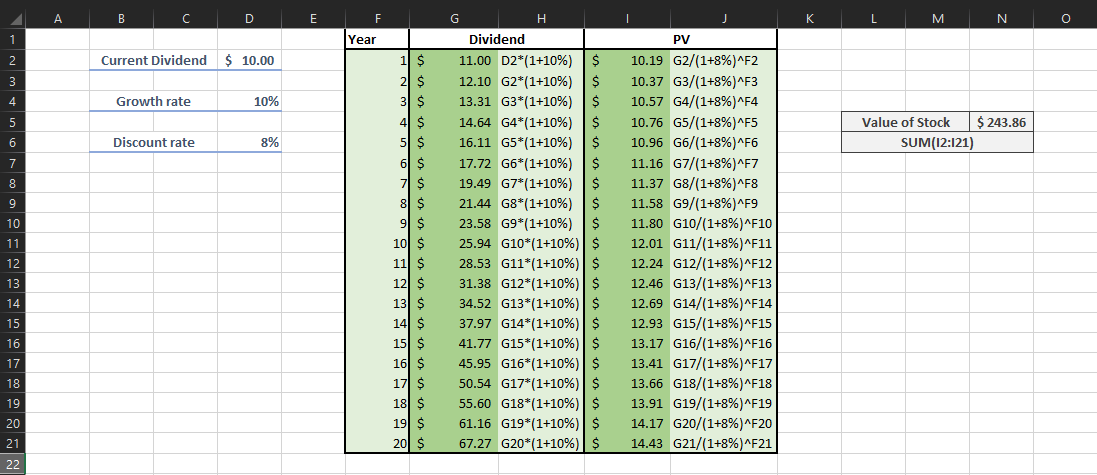Image resolution: width=1097 pixels, height=475 pixels.
Task: Select the column G header
Action: (x=455, y=18)
